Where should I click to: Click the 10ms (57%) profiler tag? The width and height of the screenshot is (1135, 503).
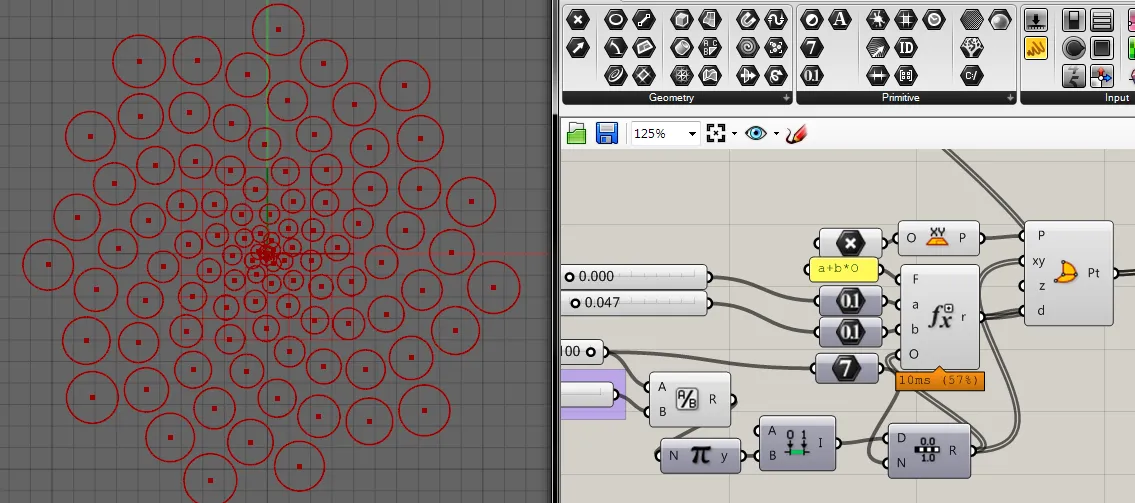click(x=940, y=381)
